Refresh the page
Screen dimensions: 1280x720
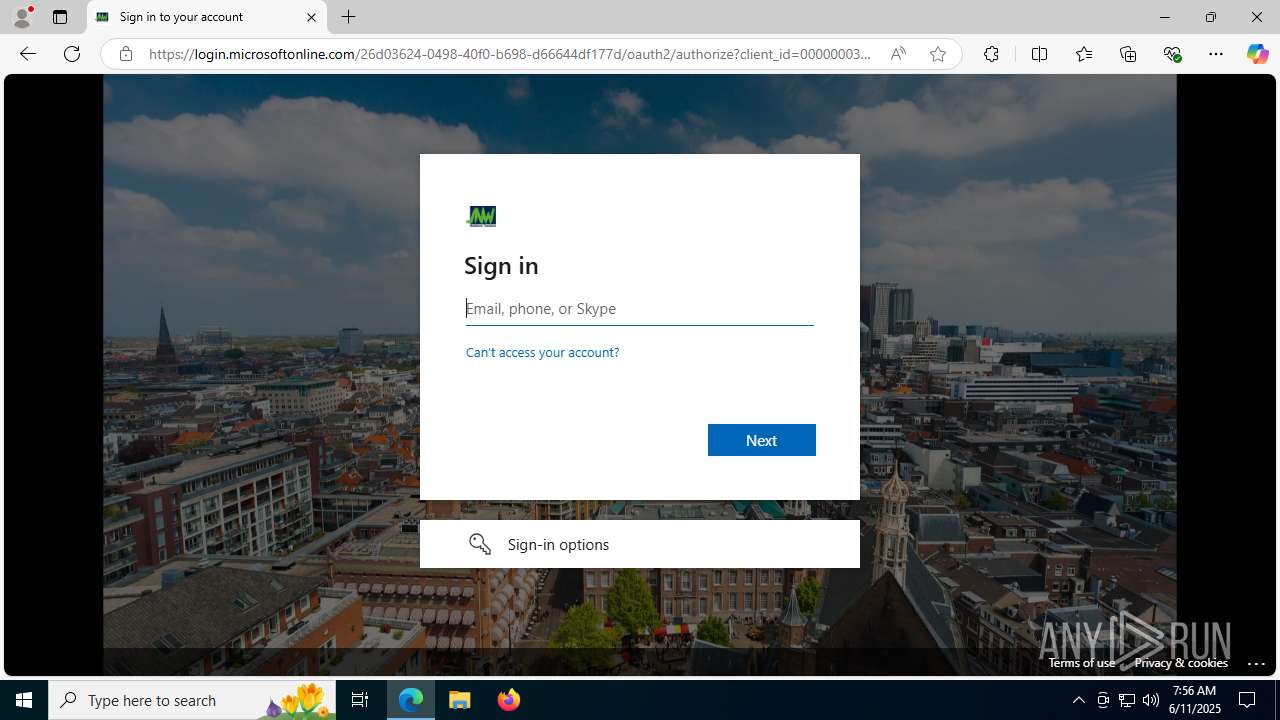pyautogui.click(x=72, y=54)
